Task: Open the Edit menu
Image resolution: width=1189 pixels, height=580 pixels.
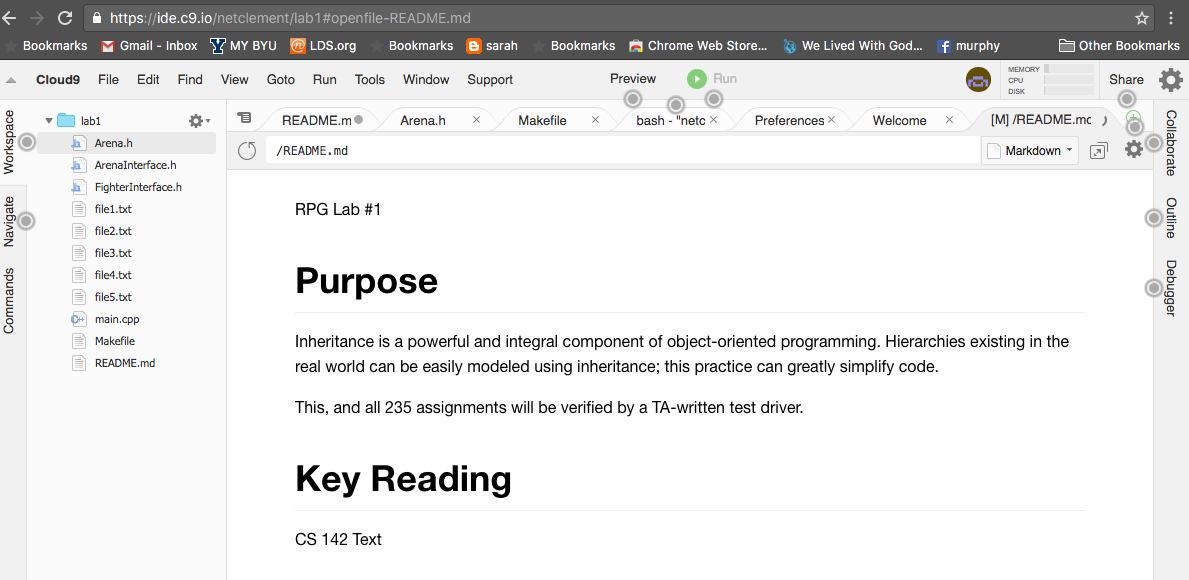Action: coord(149,80)
